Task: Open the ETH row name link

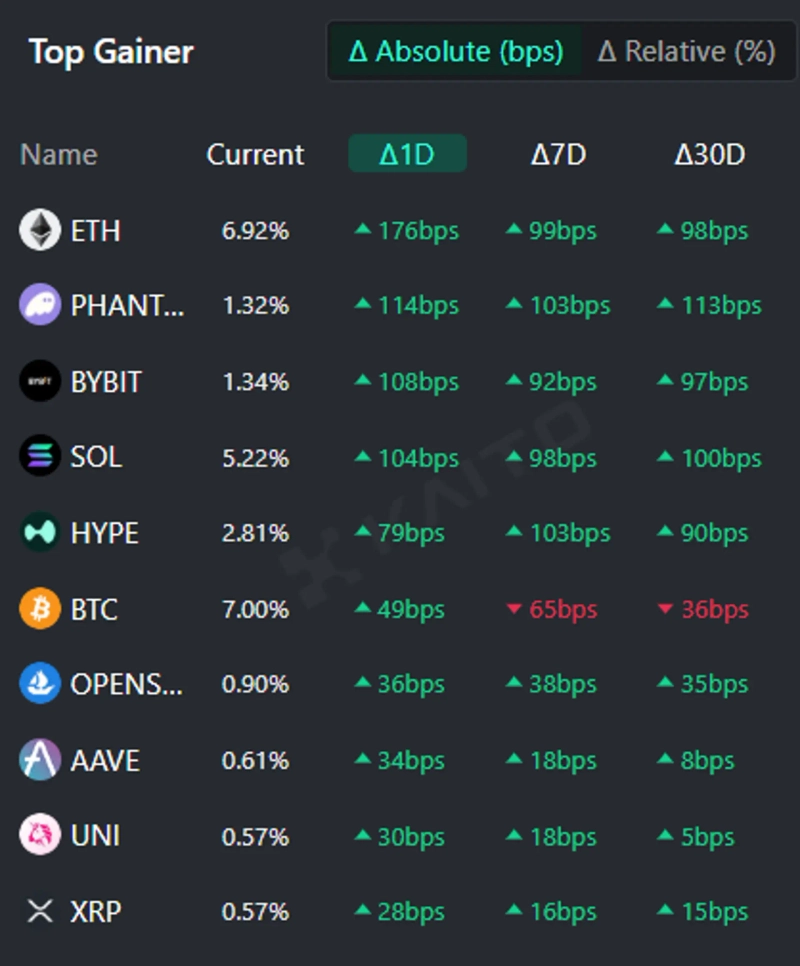Action: coord(95,230)
